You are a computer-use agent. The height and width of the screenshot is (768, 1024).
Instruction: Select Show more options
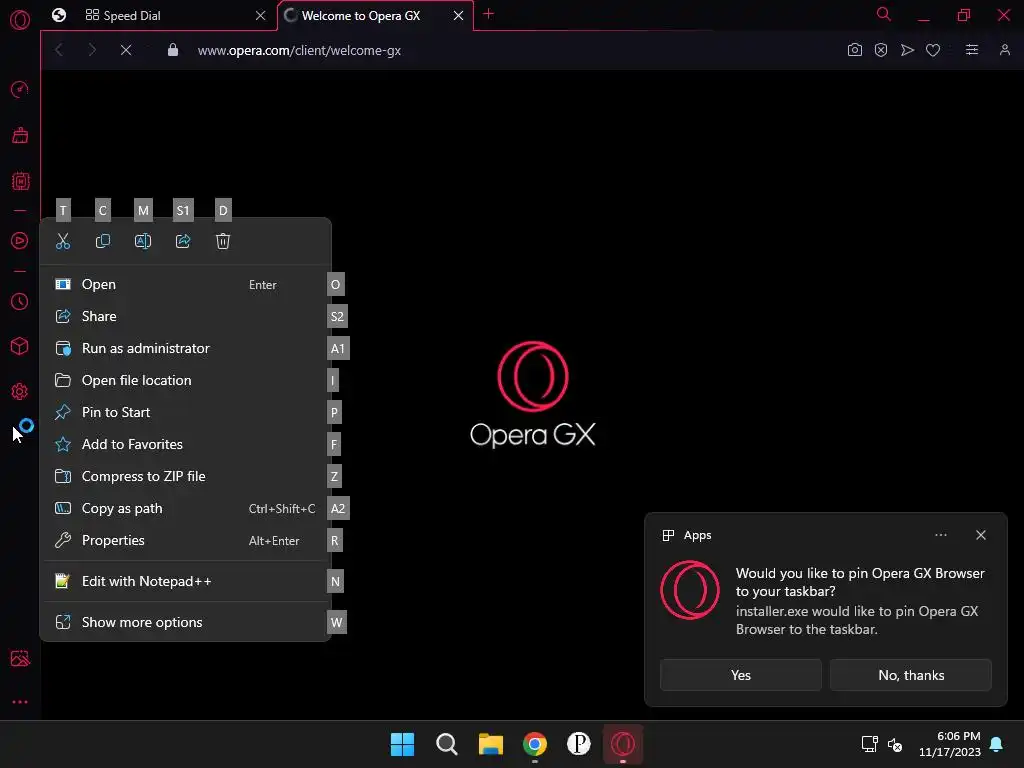coord(185,622)
